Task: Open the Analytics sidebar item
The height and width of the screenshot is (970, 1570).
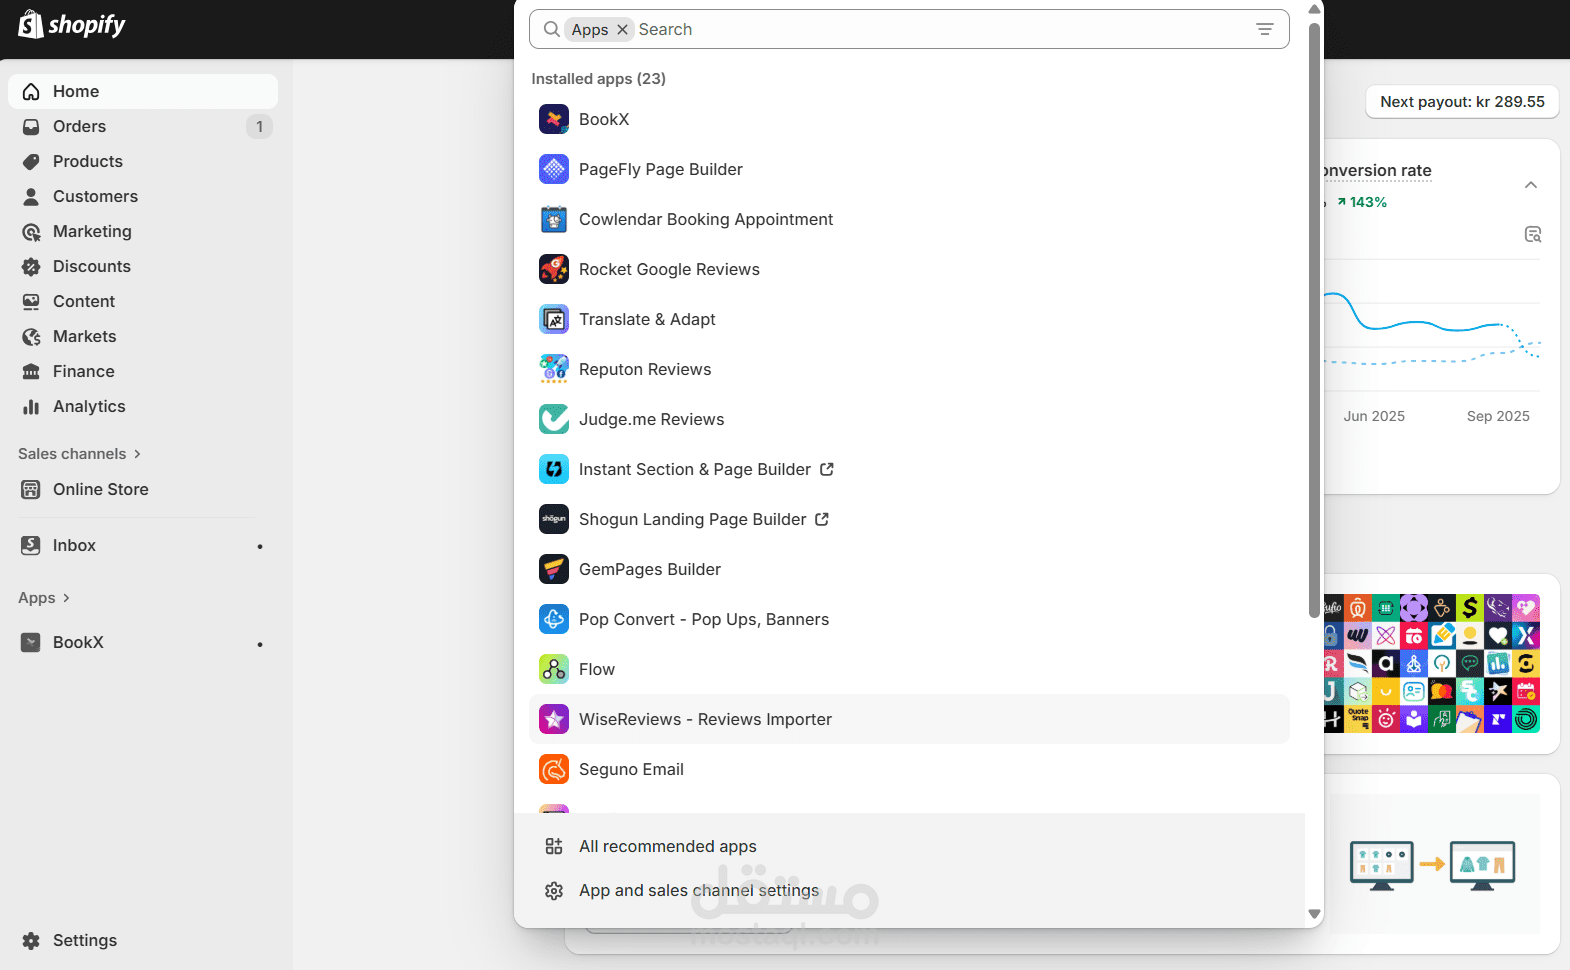Action: [x=89, y=407]
